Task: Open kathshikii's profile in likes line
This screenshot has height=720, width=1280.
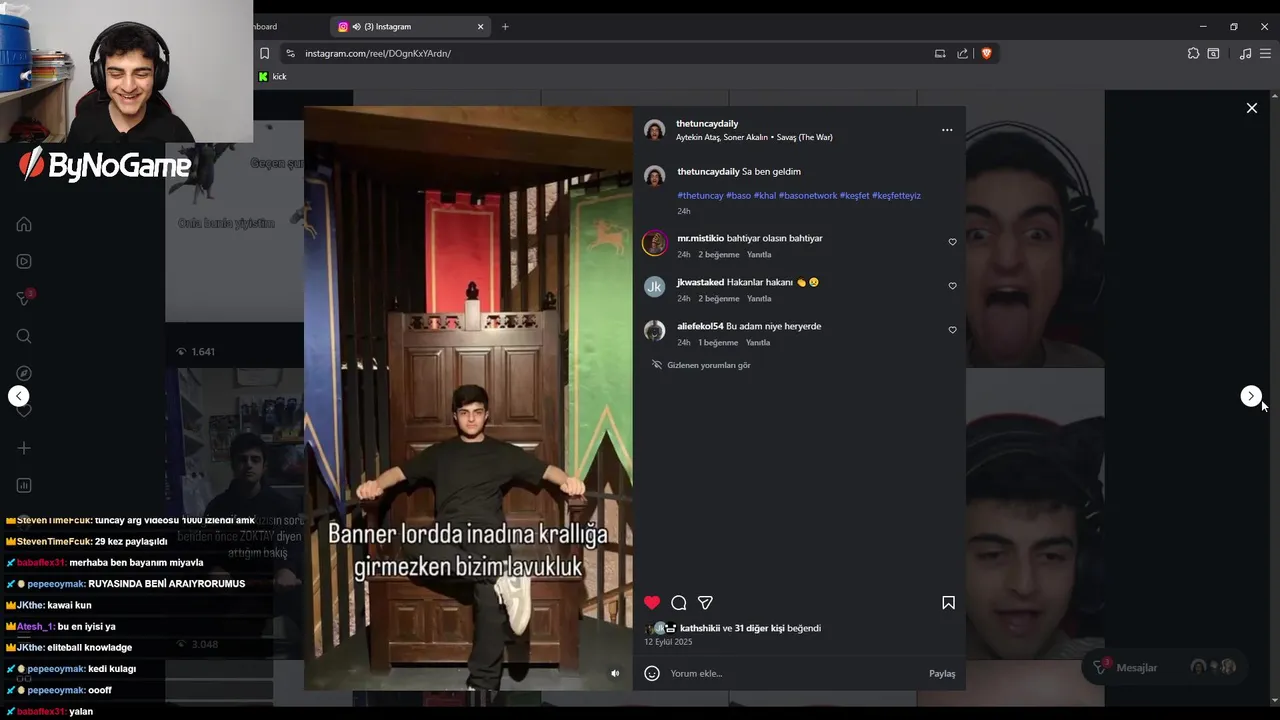Action: 700,628
